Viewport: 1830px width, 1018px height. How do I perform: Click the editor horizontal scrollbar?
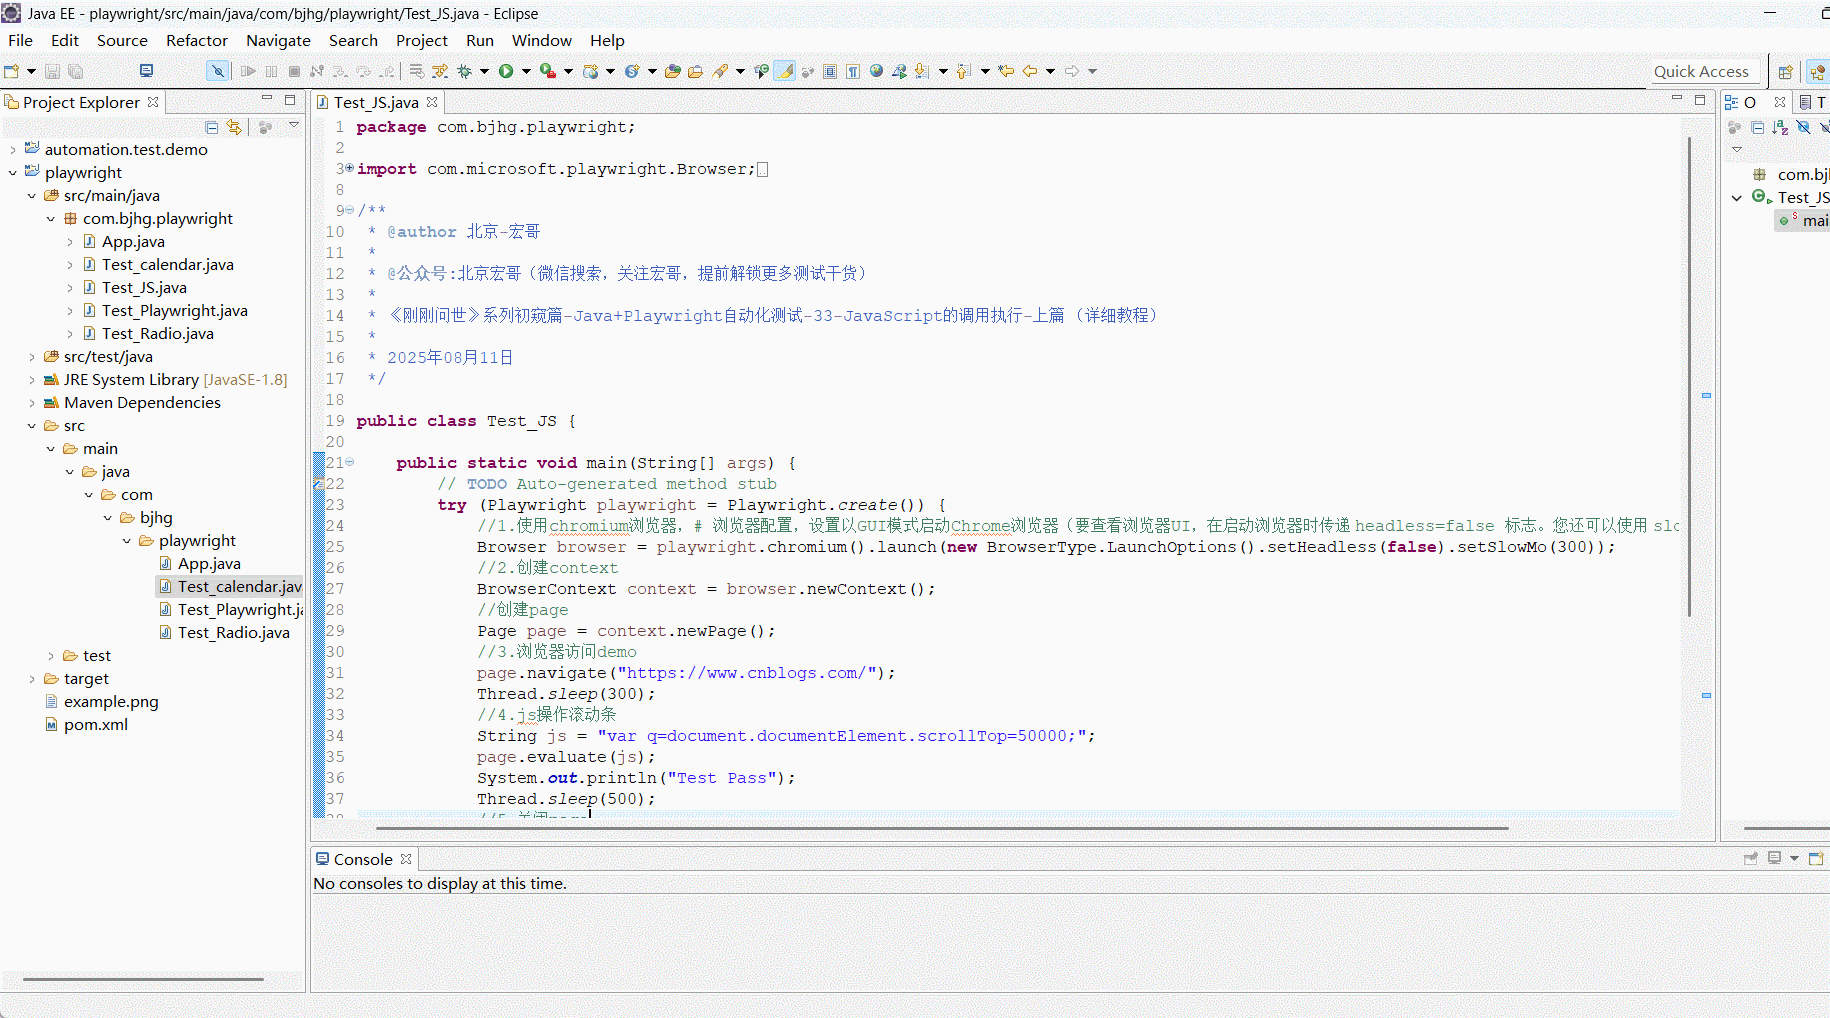point(941,828)
